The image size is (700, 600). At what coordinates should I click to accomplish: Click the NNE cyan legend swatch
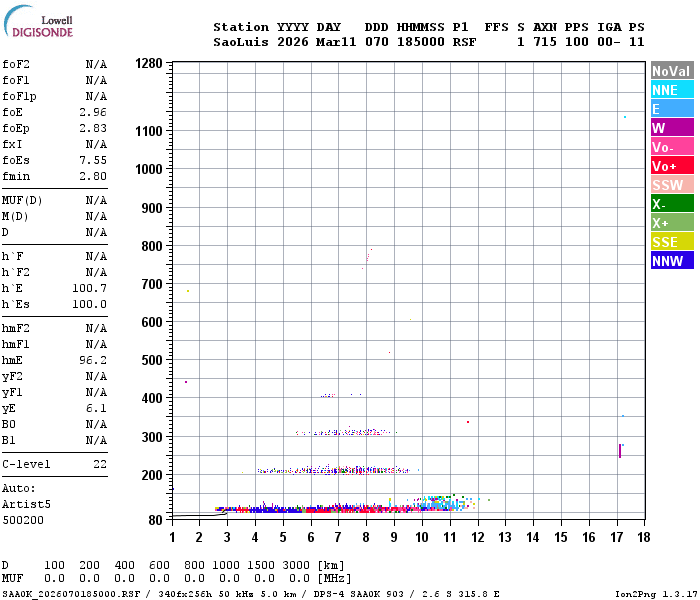coord(672,90)
